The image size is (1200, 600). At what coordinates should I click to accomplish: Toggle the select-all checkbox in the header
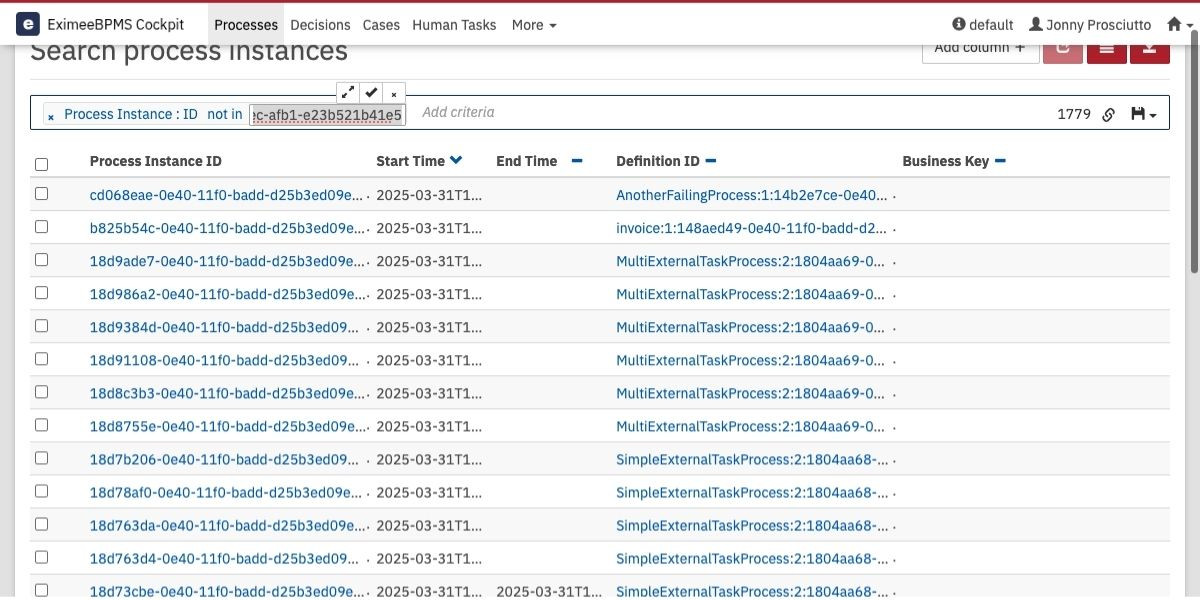click(41, 164)
